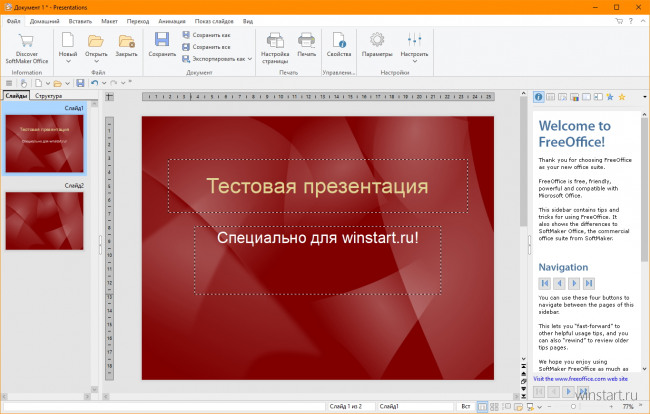Click the blue undo arrow

[x=95, y=83]
